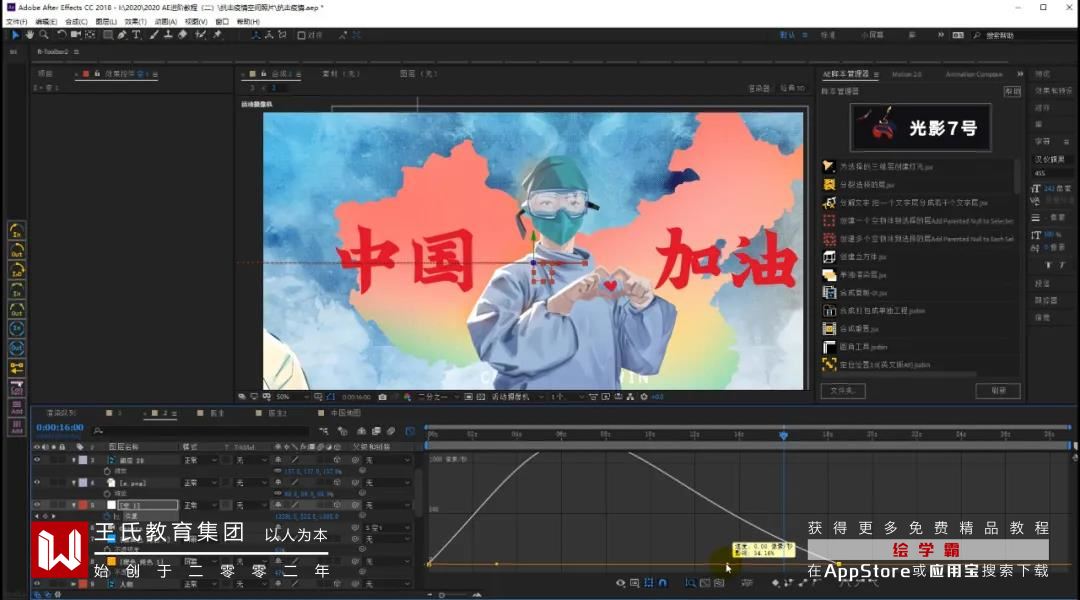Switch to the 中国地图 timeline tab

[x=345, y=413]
